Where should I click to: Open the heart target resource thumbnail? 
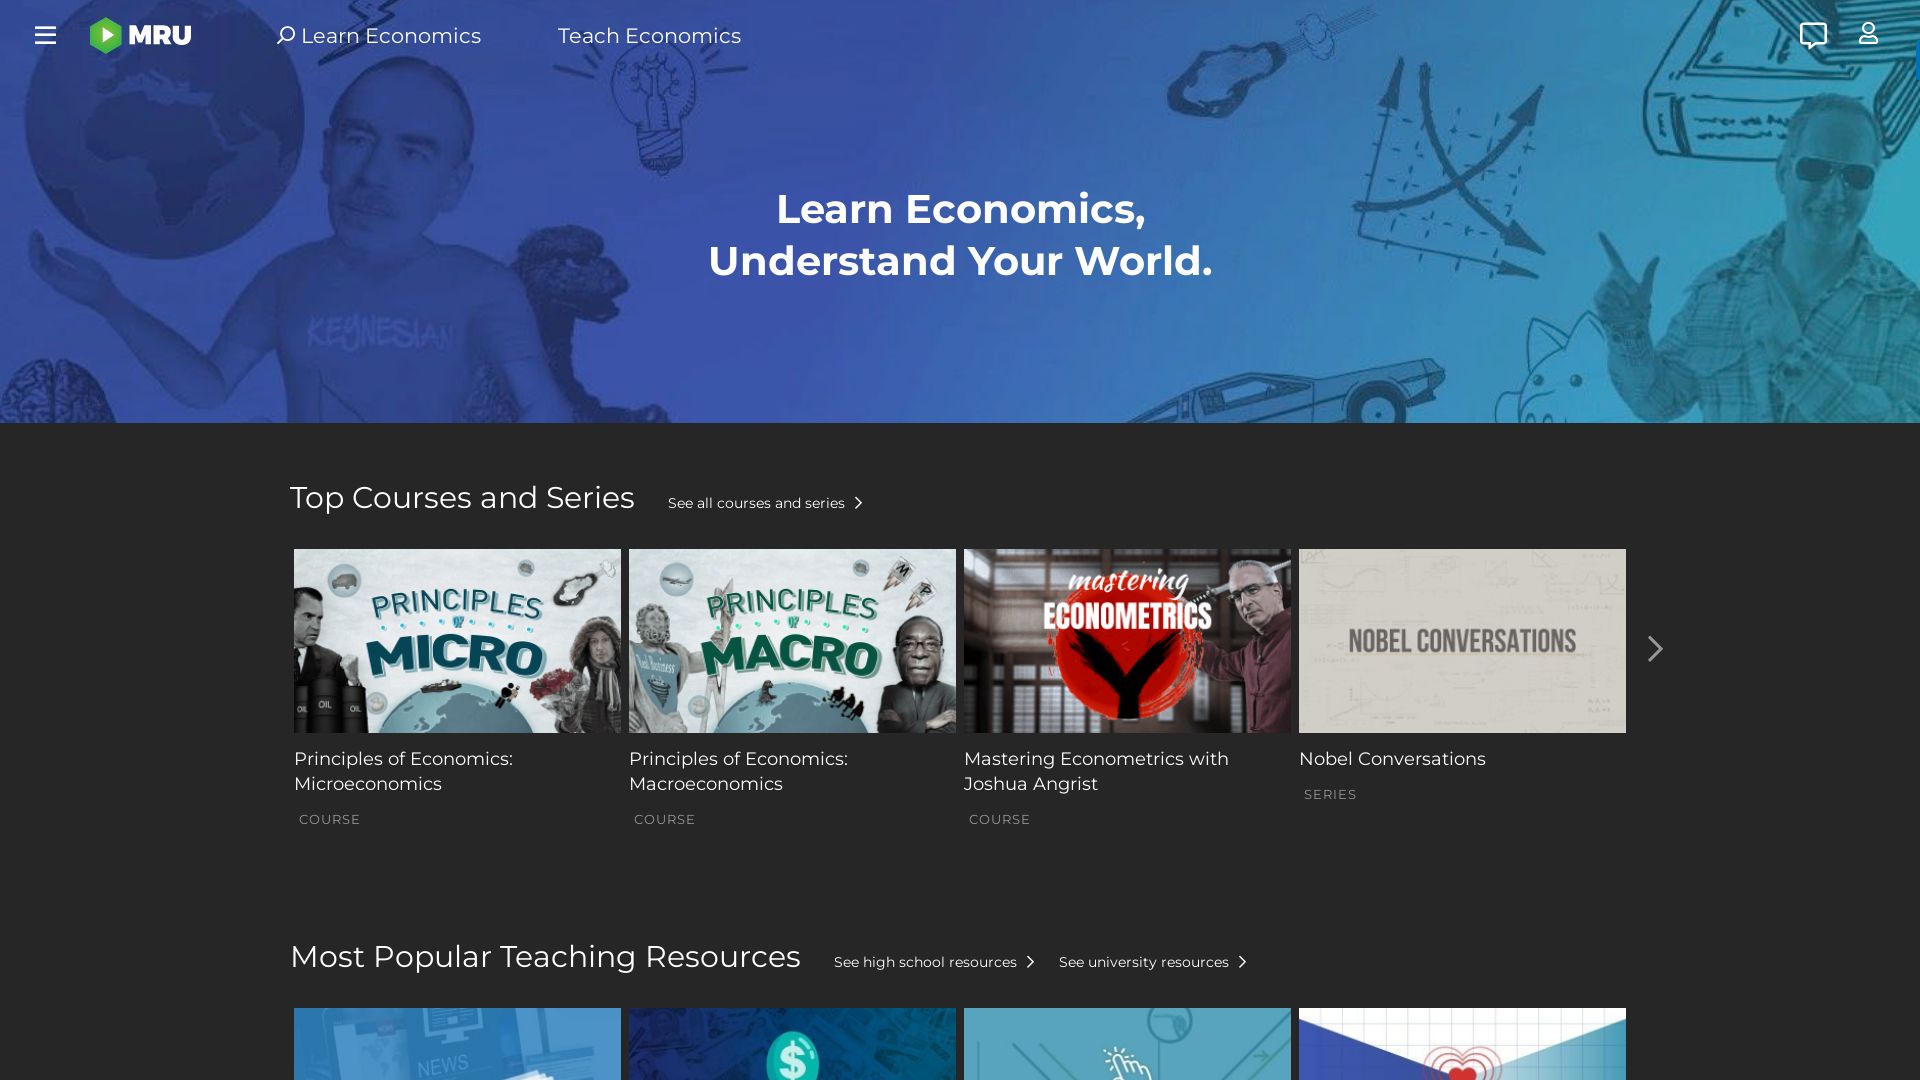click(1462, 1044)
